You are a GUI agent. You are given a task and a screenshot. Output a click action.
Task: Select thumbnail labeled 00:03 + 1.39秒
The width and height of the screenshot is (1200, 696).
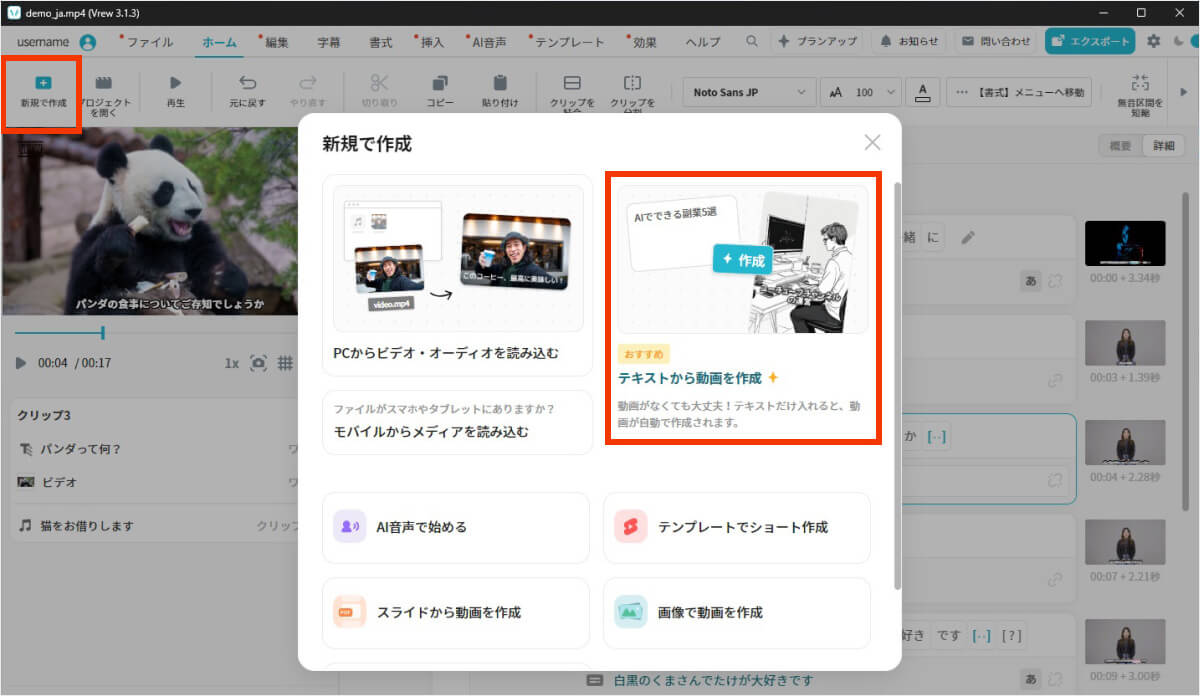pyautogui.click(x=1125, y=342)
